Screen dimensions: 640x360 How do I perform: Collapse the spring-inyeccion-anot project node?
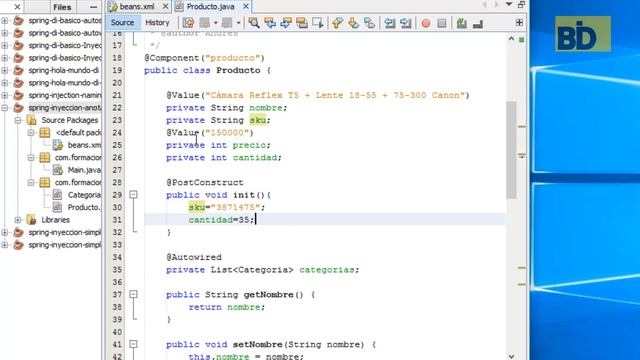[4, 108]
